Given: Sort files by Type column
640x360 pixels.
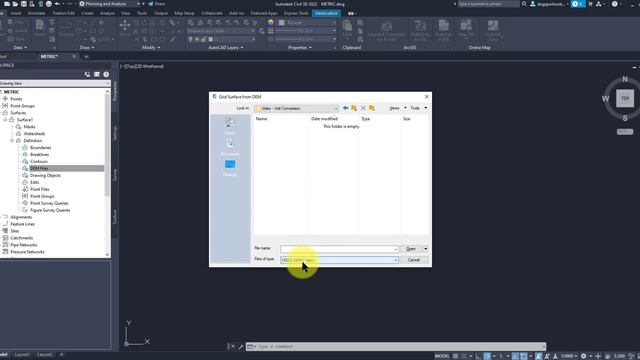Looking at the screenshot, I should click(366, 119).
